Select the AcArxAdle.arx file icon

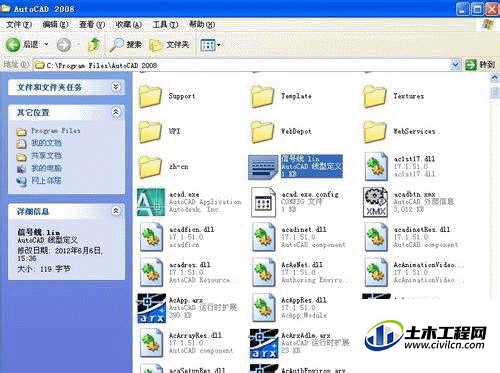pyautogui.click(x=264, y=343)
